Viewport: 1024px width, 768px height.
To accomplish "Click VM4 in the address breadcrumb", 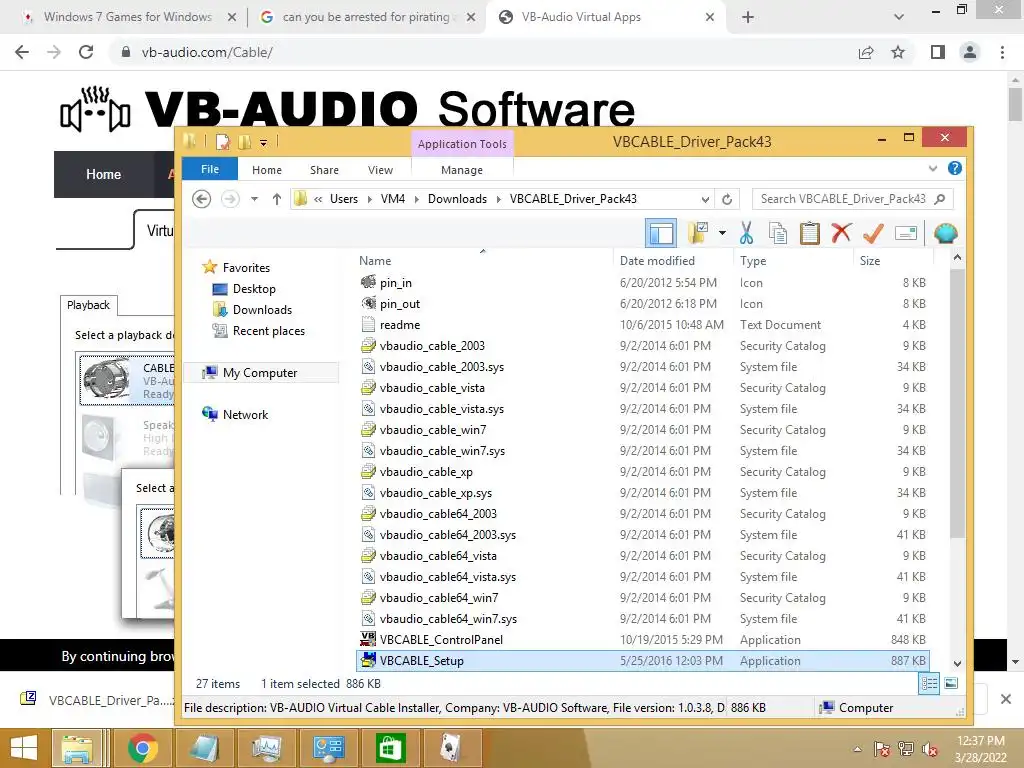I will [x=392, y=199].
